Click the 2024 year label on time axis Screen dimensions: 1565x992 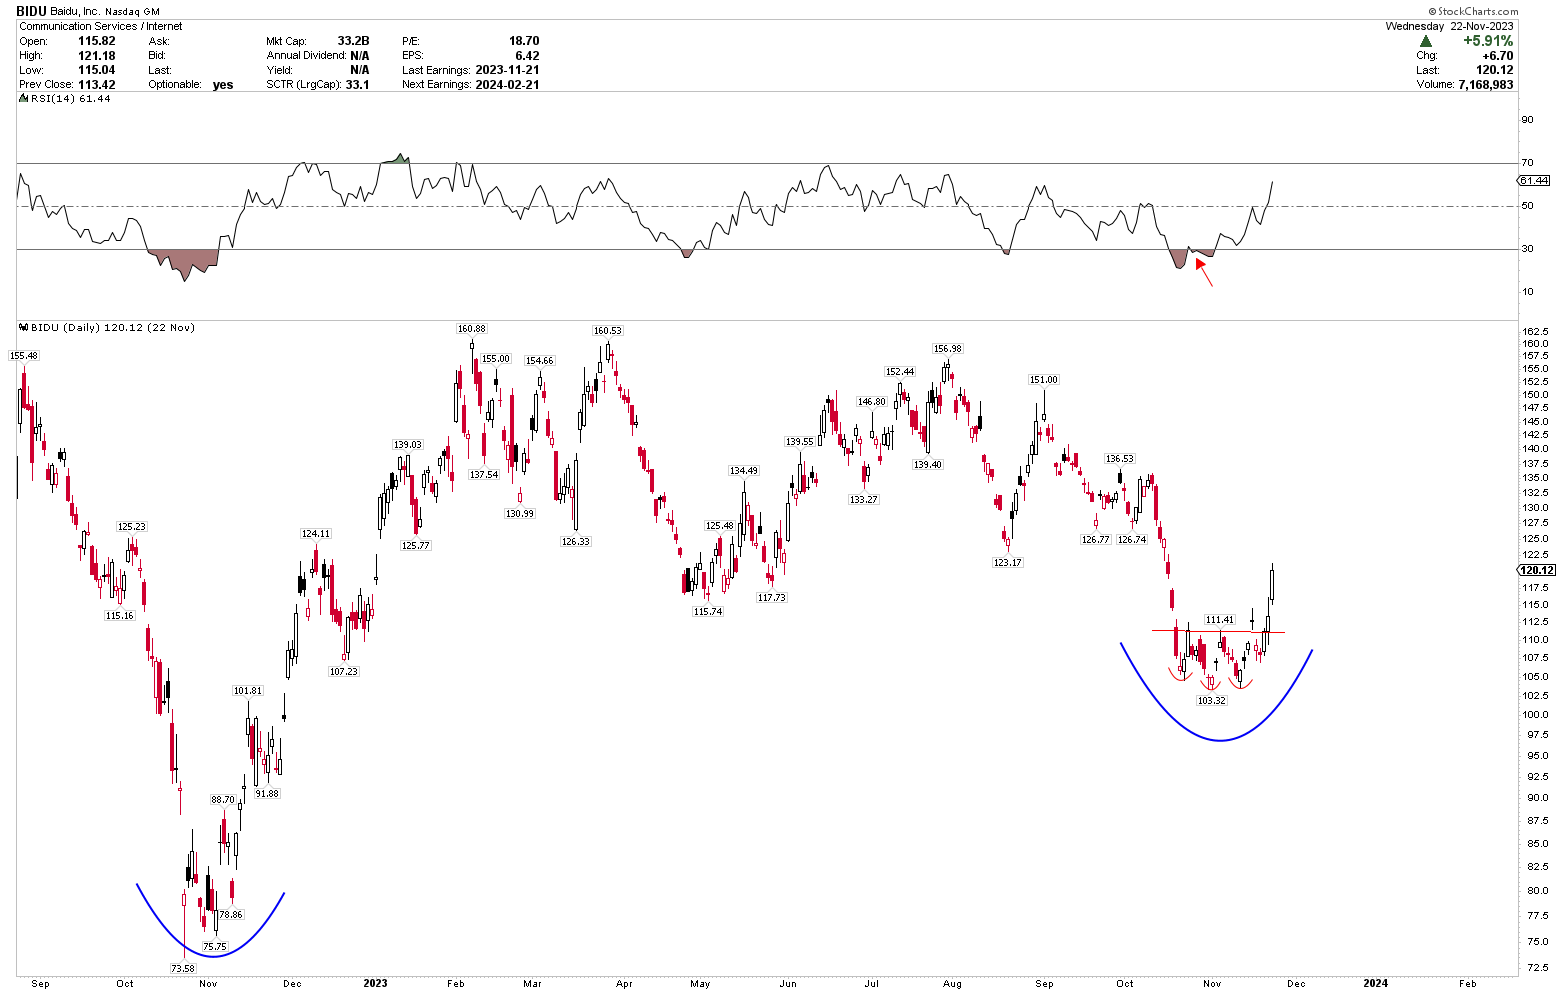click(x=1375, y=983)
